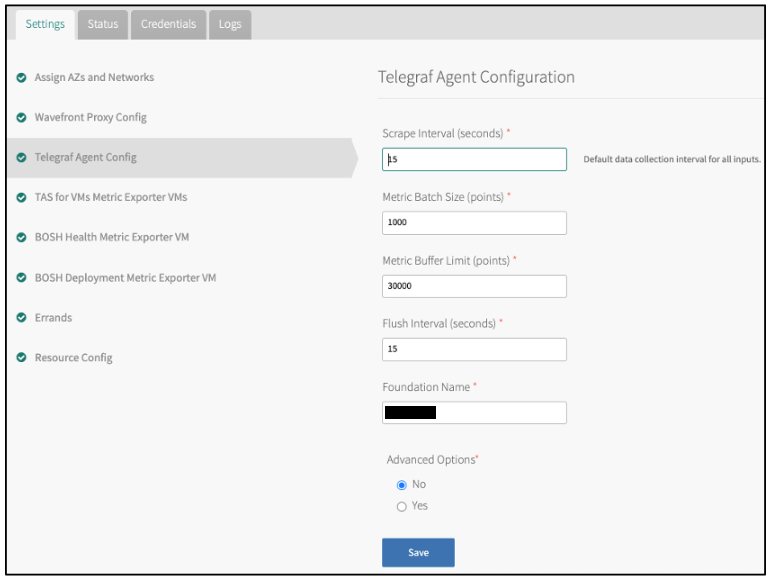Select the No radio button under Advanced Options
The width and height of the screenshot is (768, 578).
[x=402, y=485]
